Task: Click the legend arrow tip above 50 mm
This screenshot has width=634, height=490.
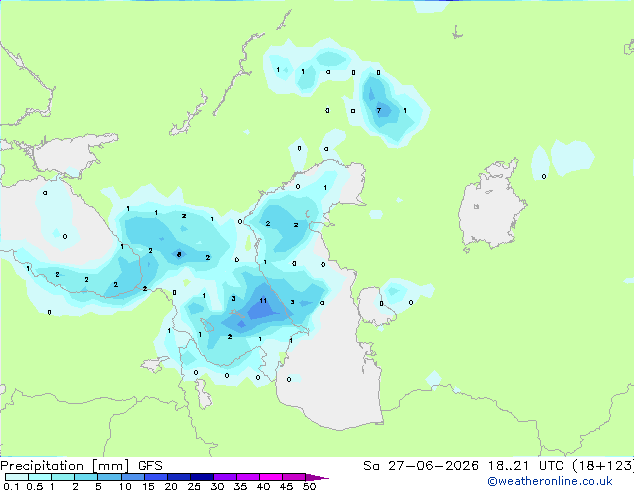Action: pyautogui.click(x=317, y=477)
